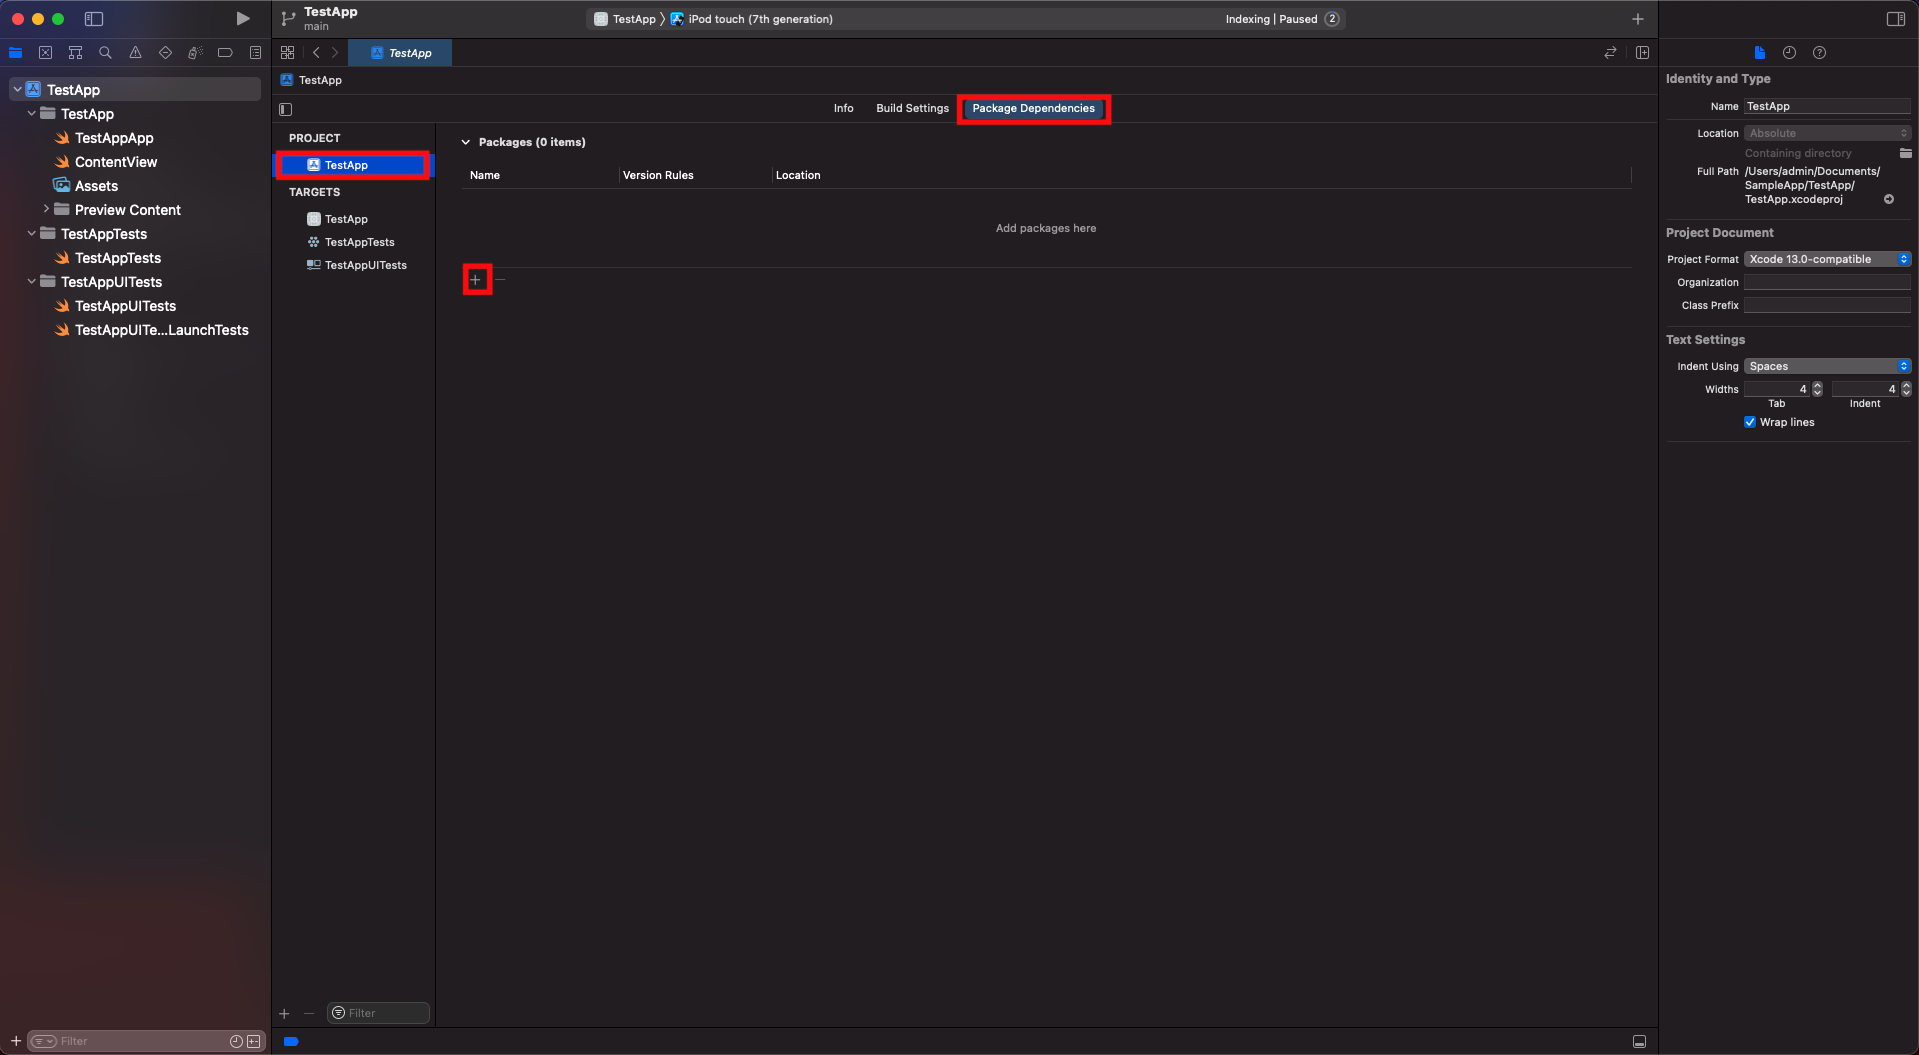
Task: Show only recently modified files
Action: point(236,1041)
